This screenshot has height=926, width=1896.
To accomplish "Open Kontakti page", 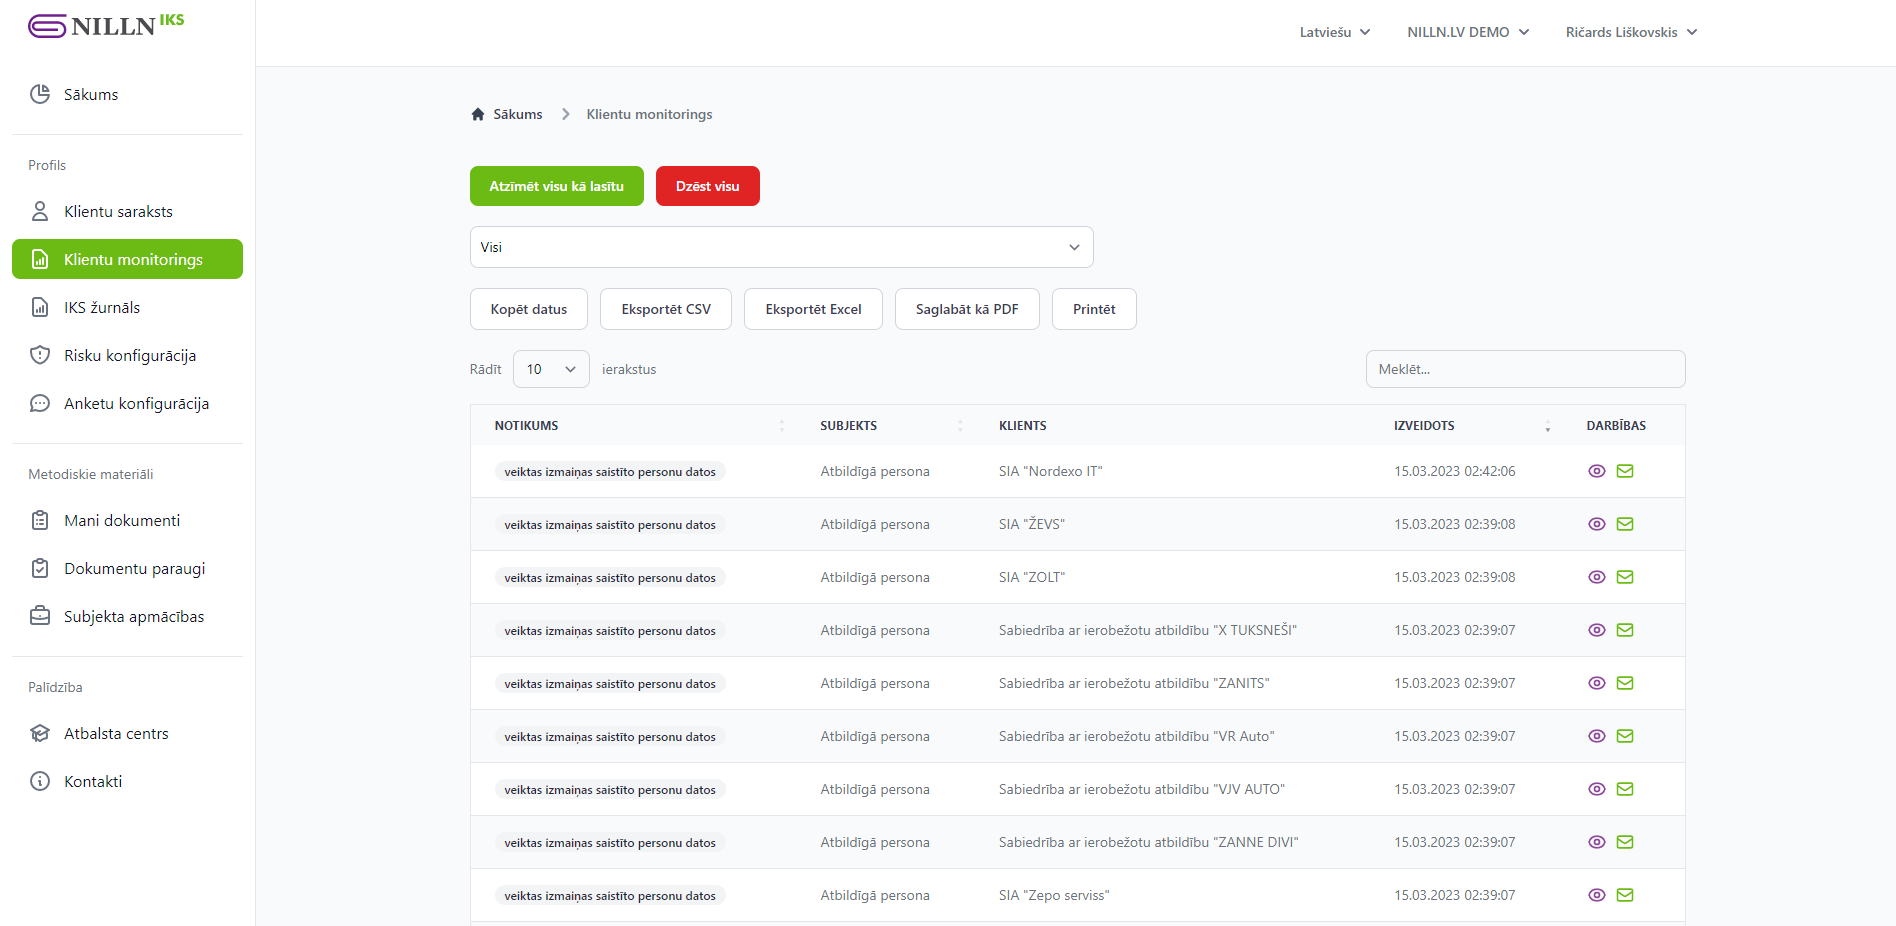I will click(127, 781).
